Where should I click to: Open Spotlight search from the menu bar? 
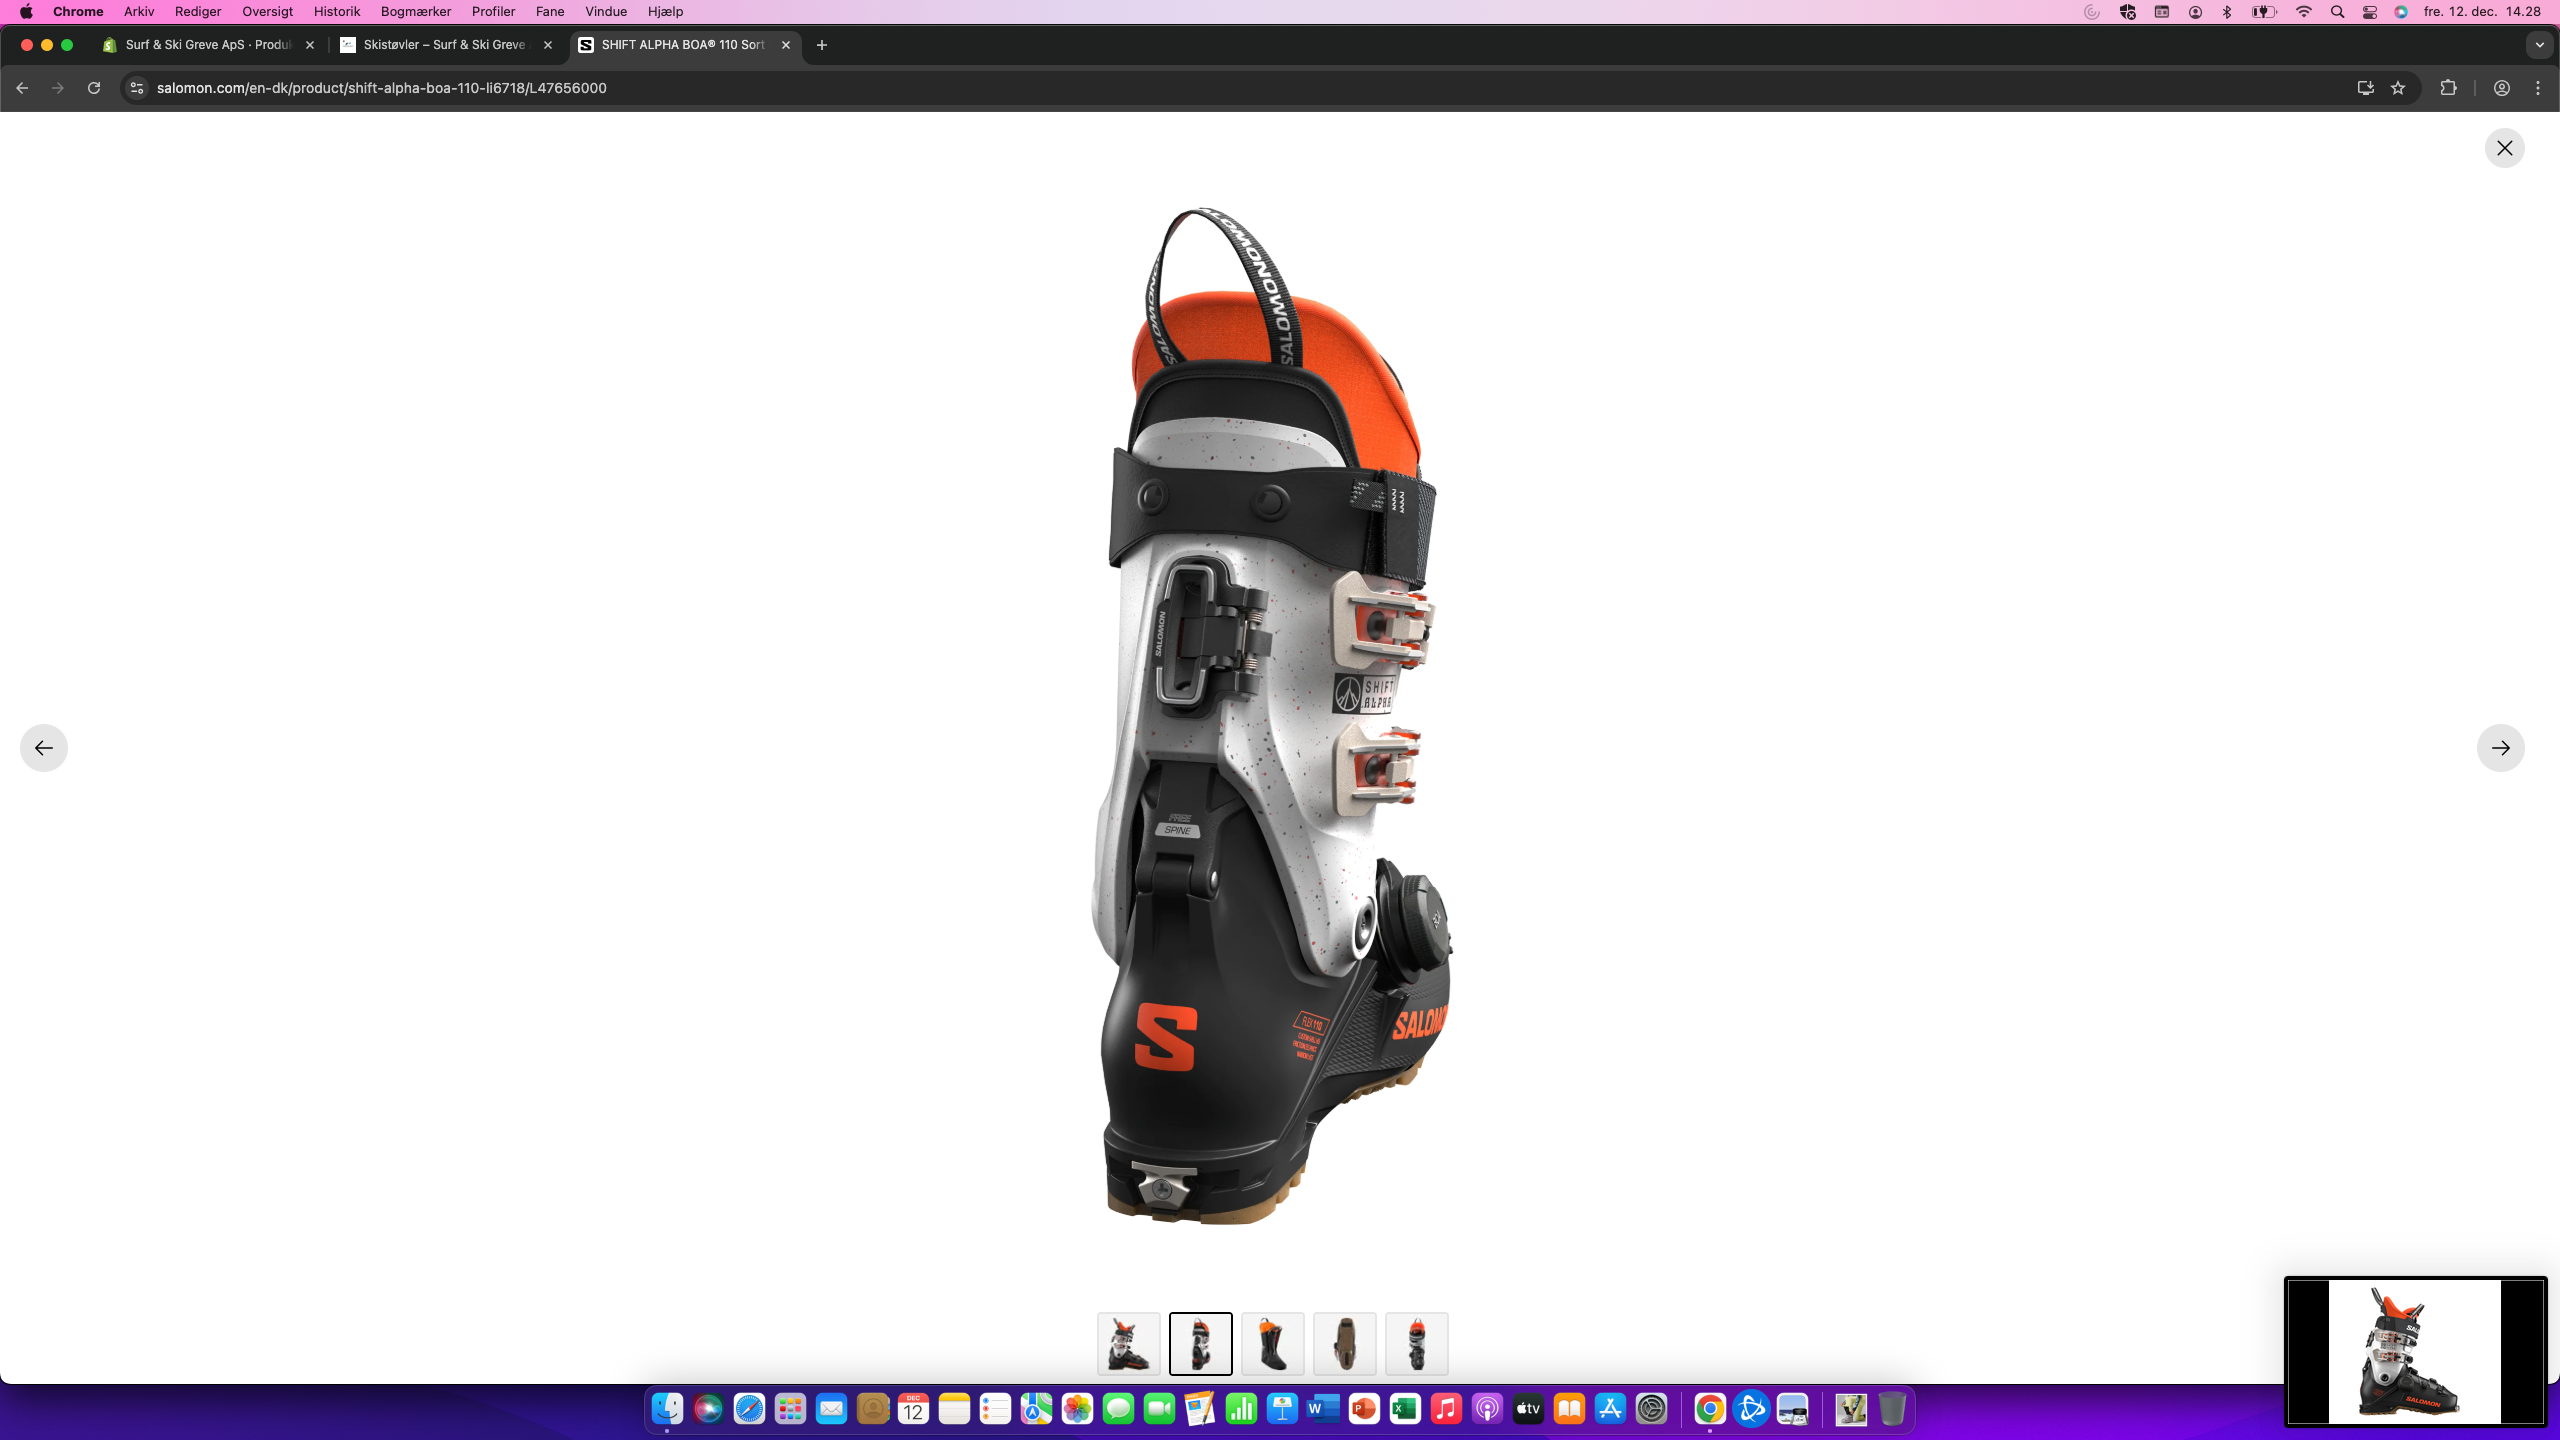pyautogui.click(x=2337, y=11)
